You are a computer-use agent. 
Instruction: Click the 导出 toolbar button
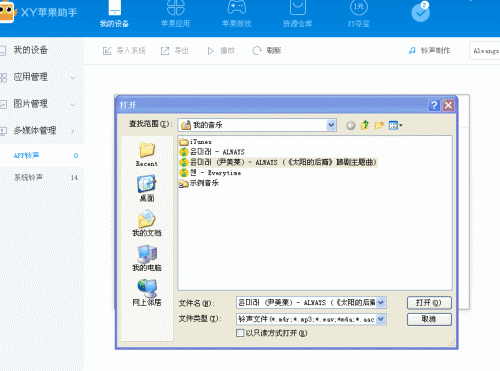(x=175, y=51)
